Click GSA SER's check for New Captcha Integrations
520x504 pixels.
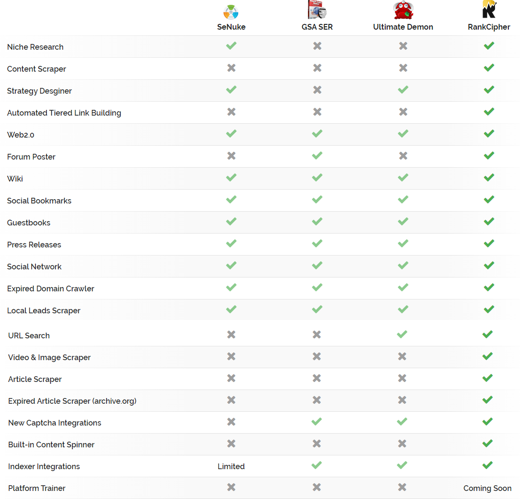317,422
